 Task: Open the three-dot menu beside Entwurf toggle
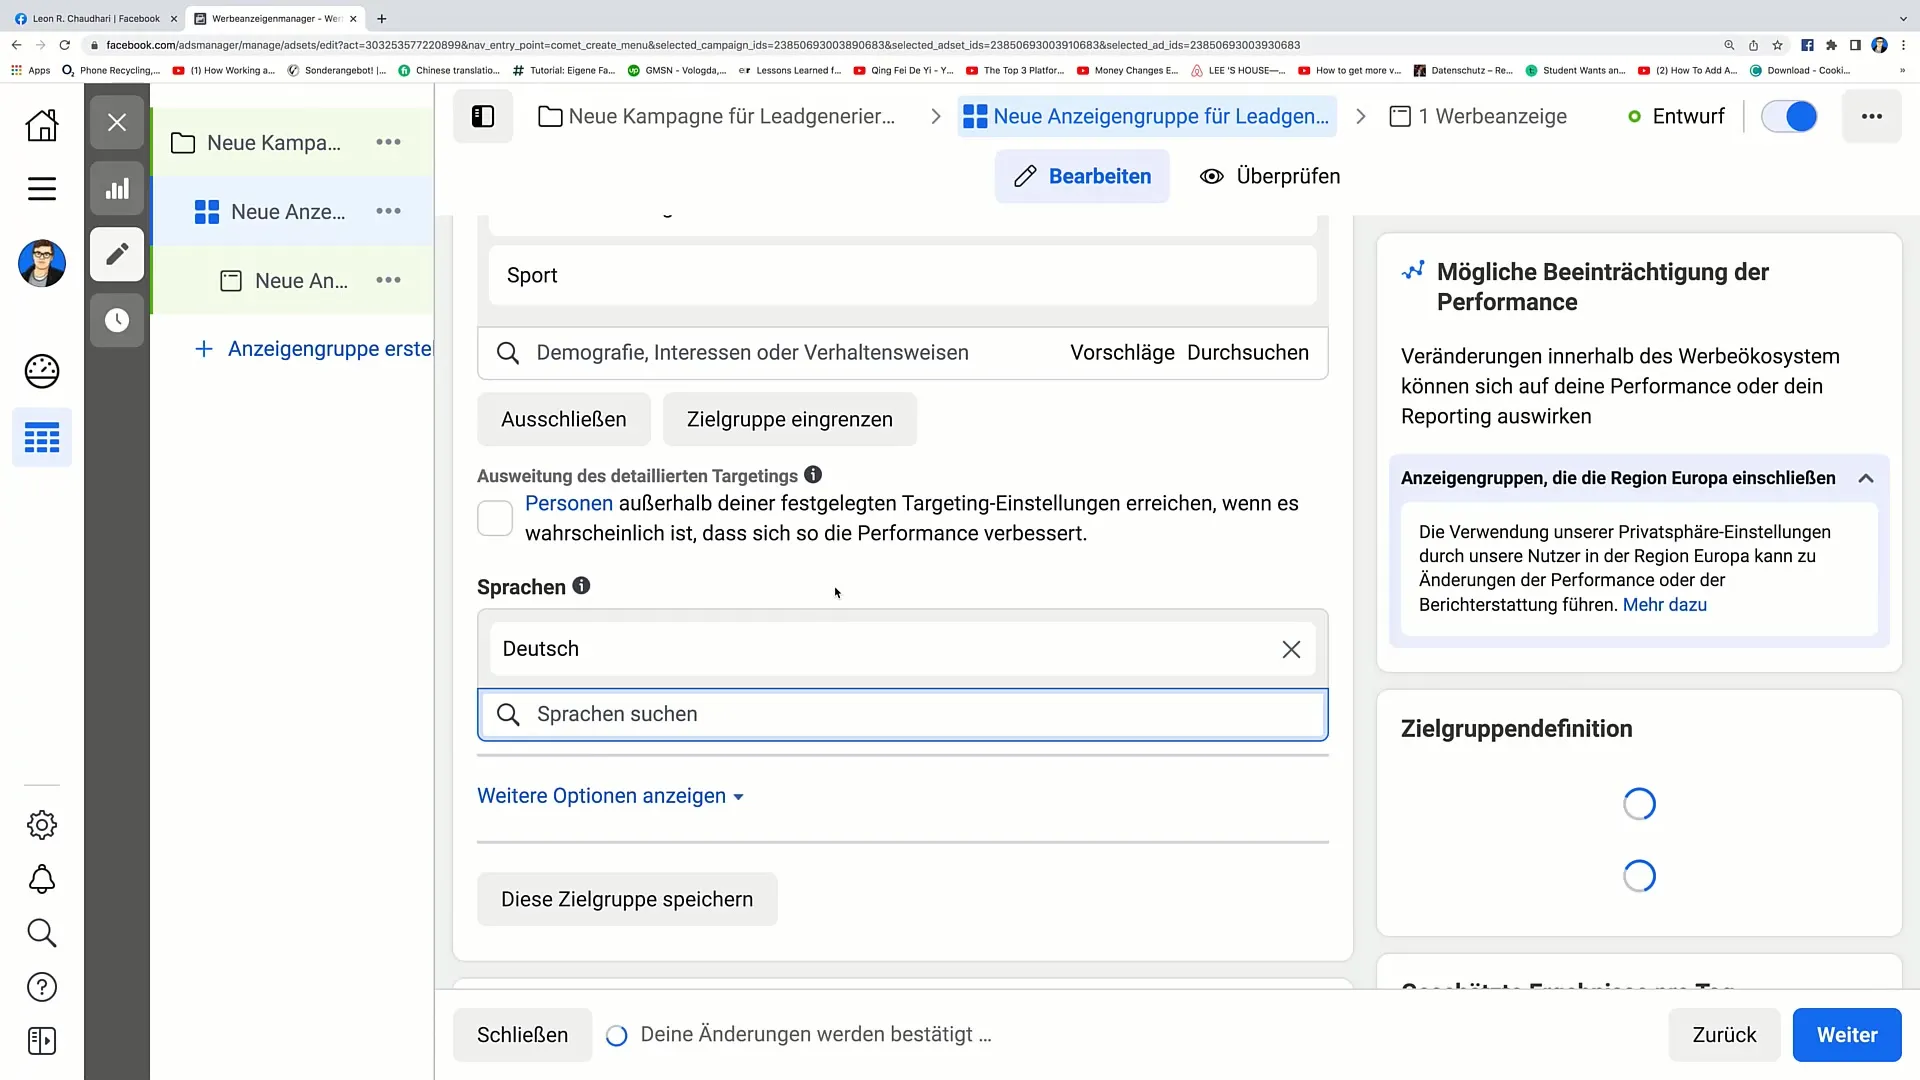1872,116
